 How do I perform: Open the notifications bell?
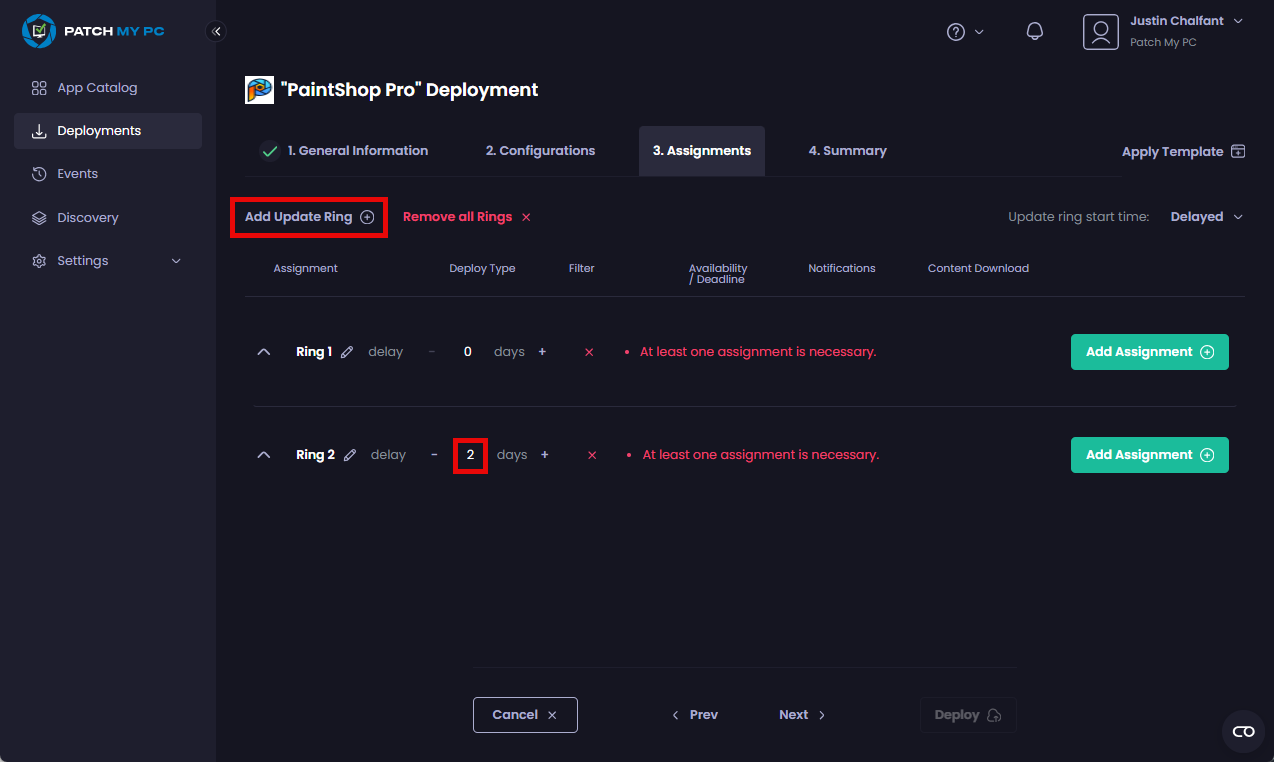pyautogui.click(x=1035, y=31)
